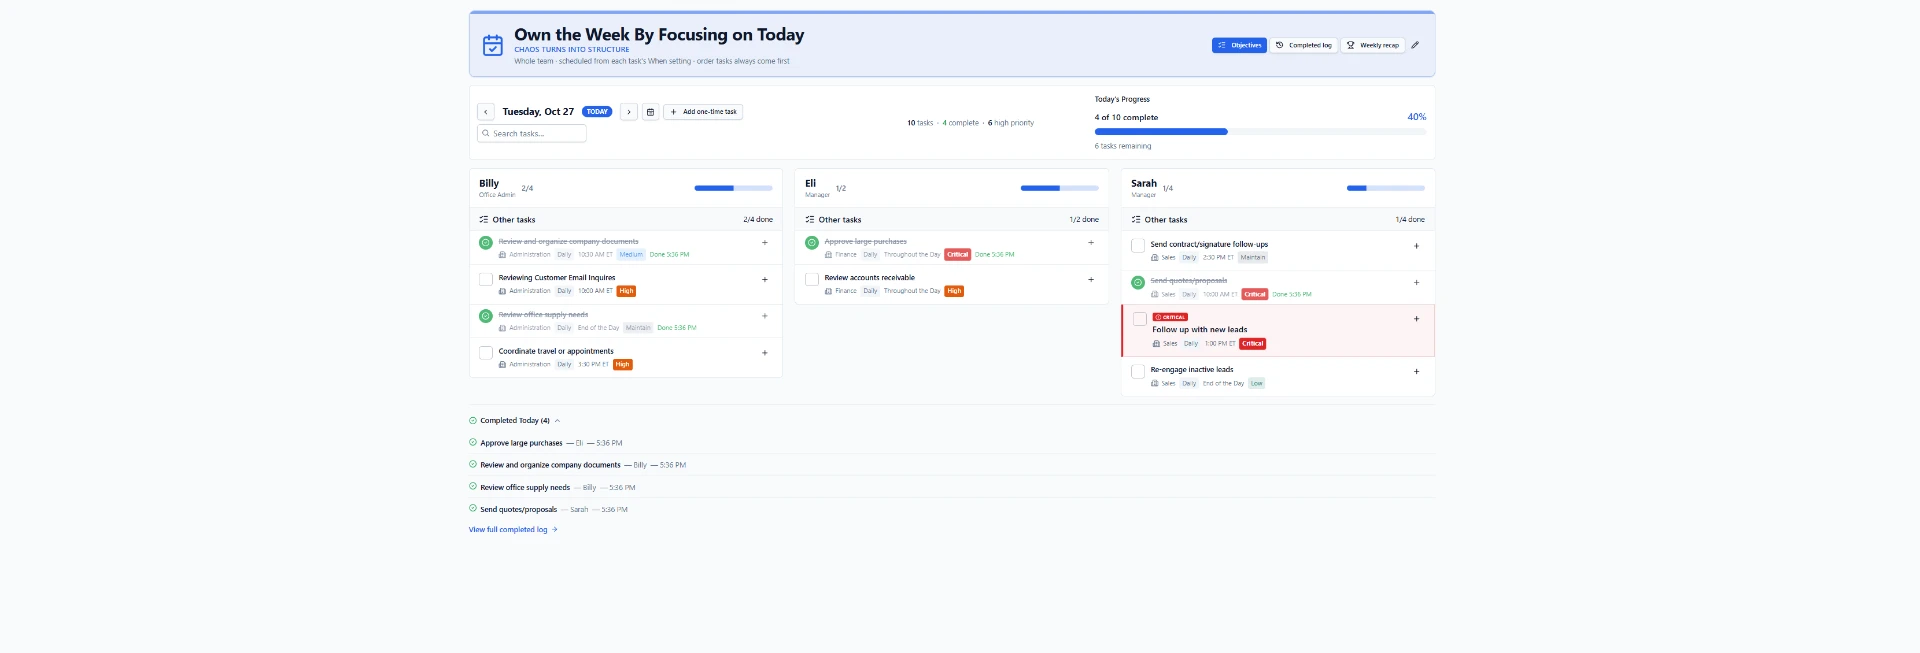The width and height of the screenshot is (1920, 653).
Task: Go to next day with right chevron
Action: (629, 112)
